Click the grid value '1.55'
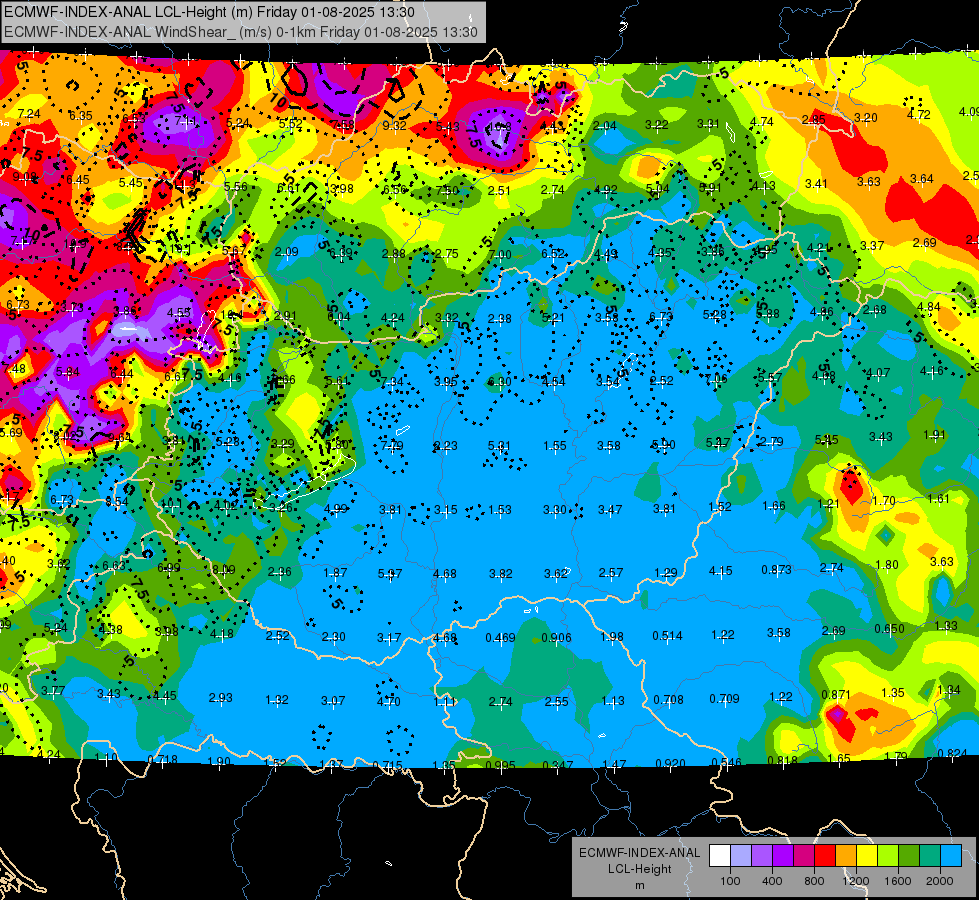The image size is (979, 900). click(555, 446)
